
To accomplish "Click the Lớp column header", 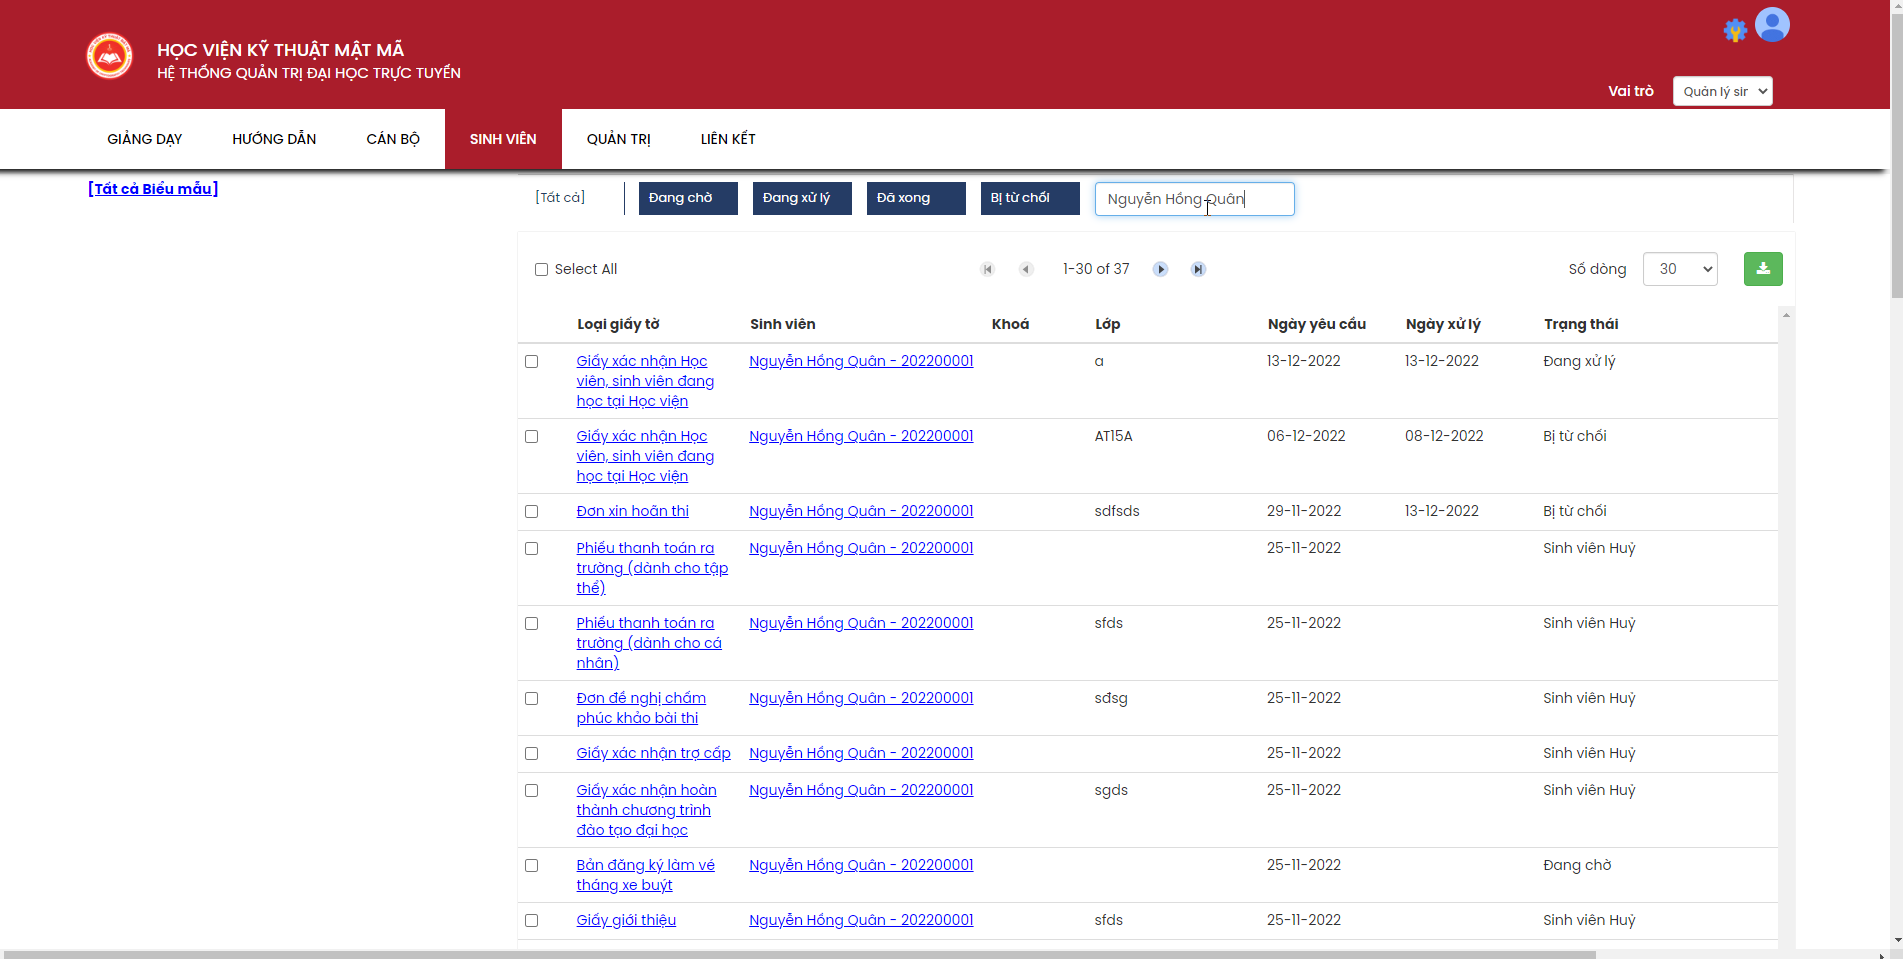I will pos(1107,324).
